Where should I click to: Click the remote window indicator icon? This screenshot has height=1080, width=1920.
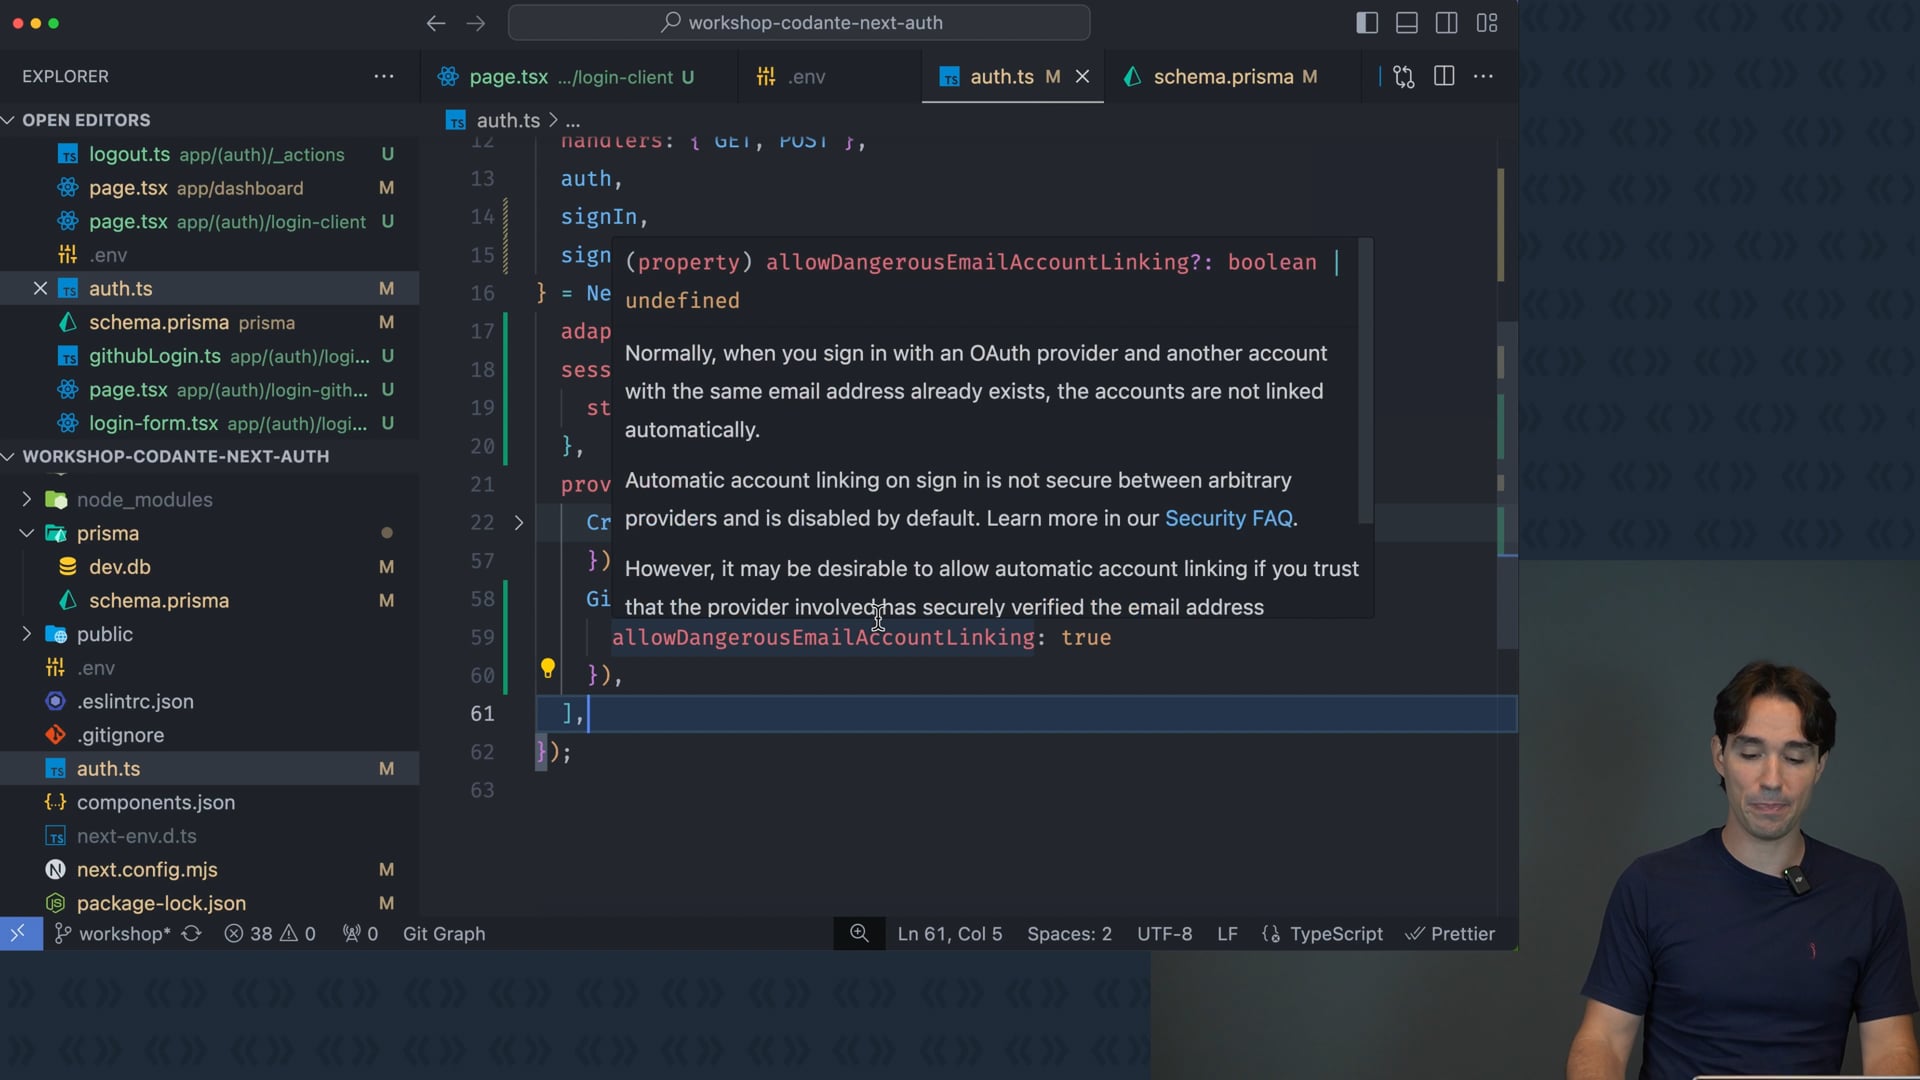pos(18,933)
